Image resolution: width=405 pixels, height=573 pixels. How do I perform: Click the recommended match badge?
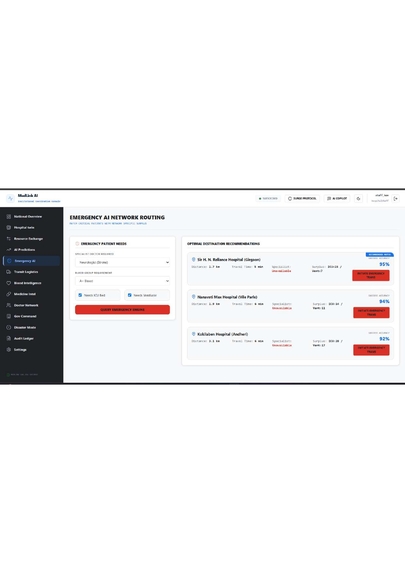pyautogui.click(x=379, y=254)
